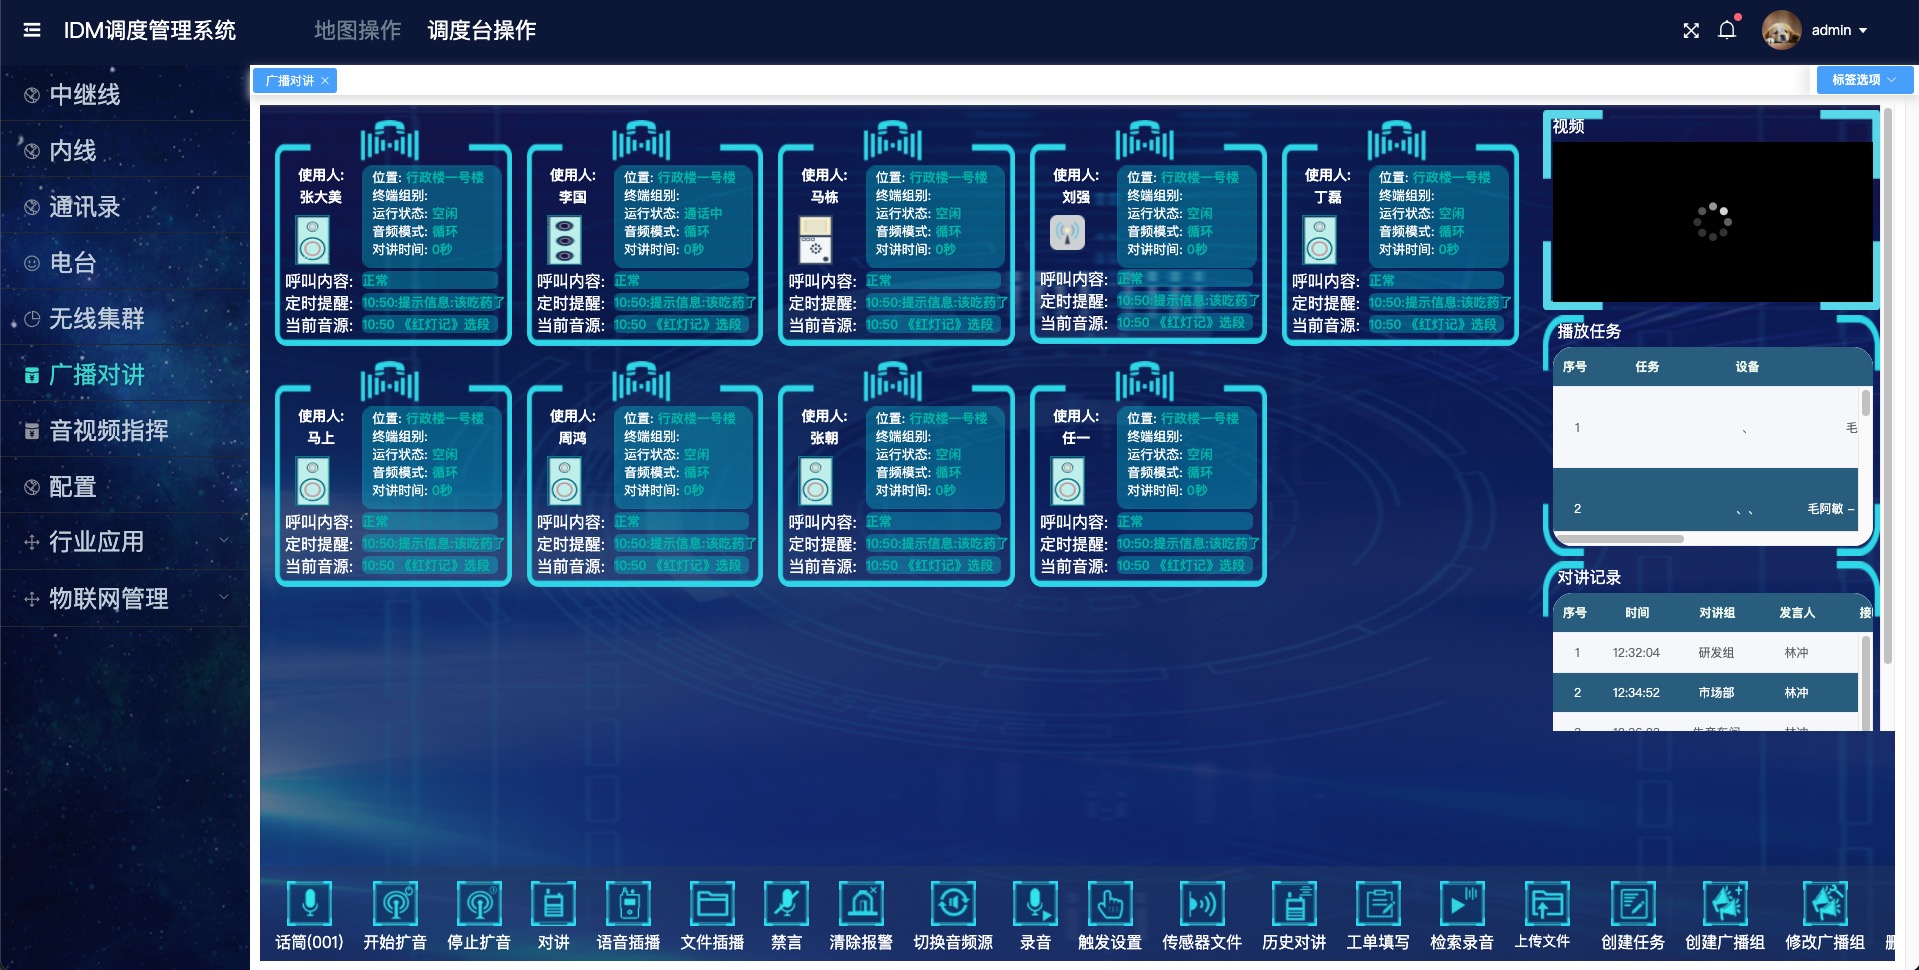This screenshot has height=970, width=1919.
Task: Toggle fullscreen icon in top bar
Action: coord(1691,30)
